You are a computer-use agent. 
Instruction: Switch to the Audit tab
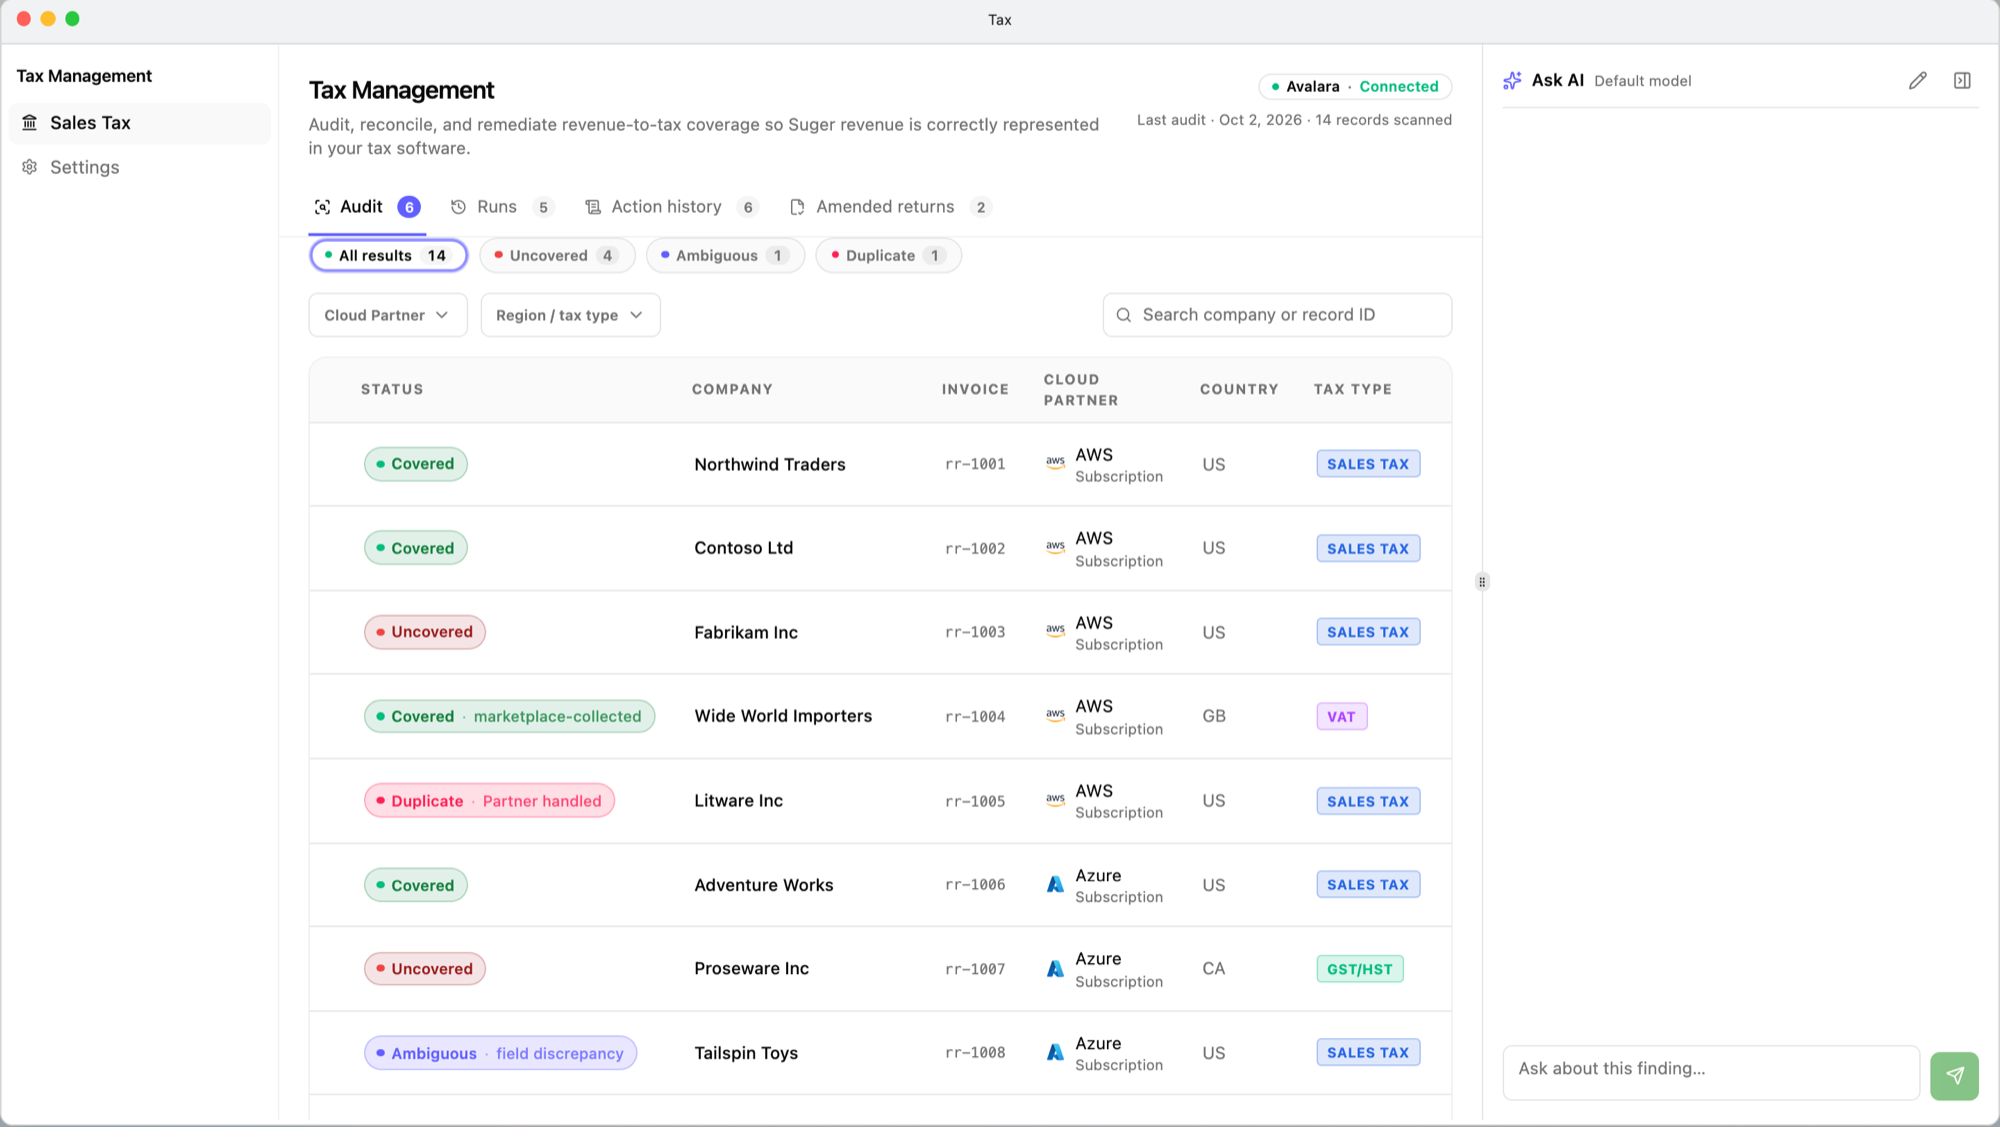pyautogui.click(x=366, y=207)
